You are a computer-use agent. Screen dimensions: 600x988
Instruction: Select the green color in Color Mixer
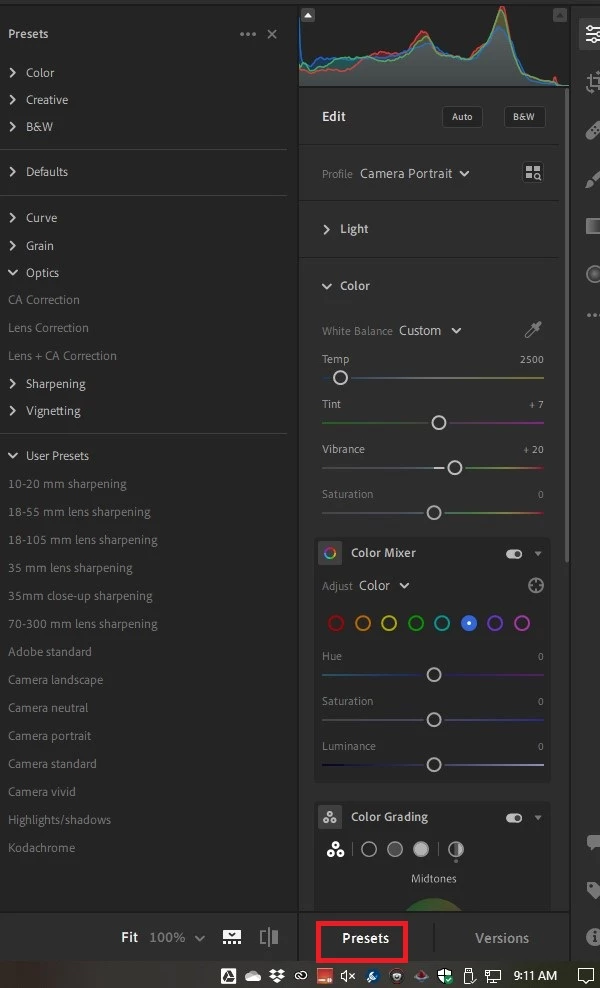click(415, 623)
